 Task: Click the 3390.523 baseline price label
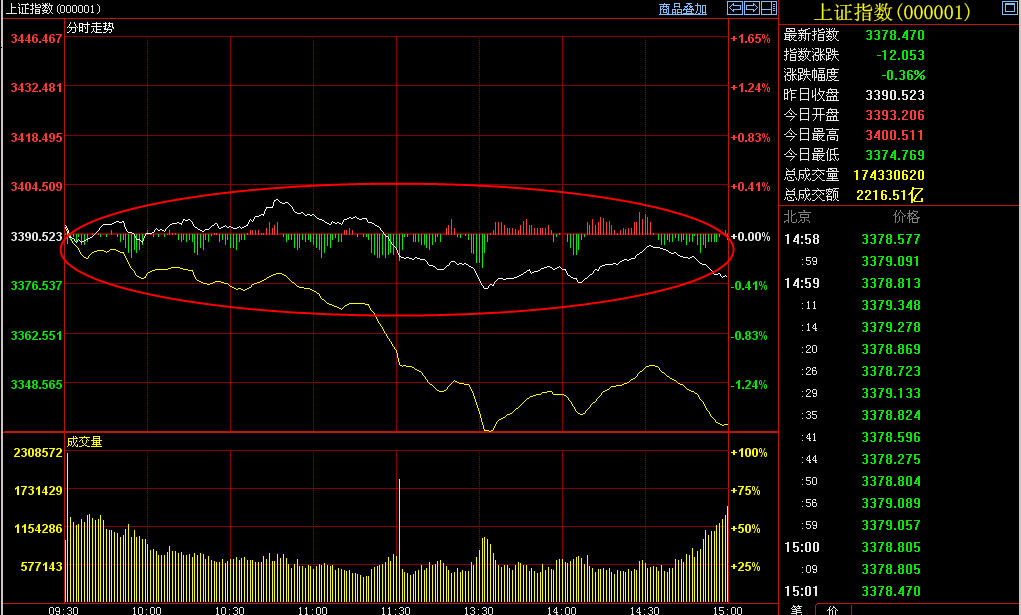36,237
